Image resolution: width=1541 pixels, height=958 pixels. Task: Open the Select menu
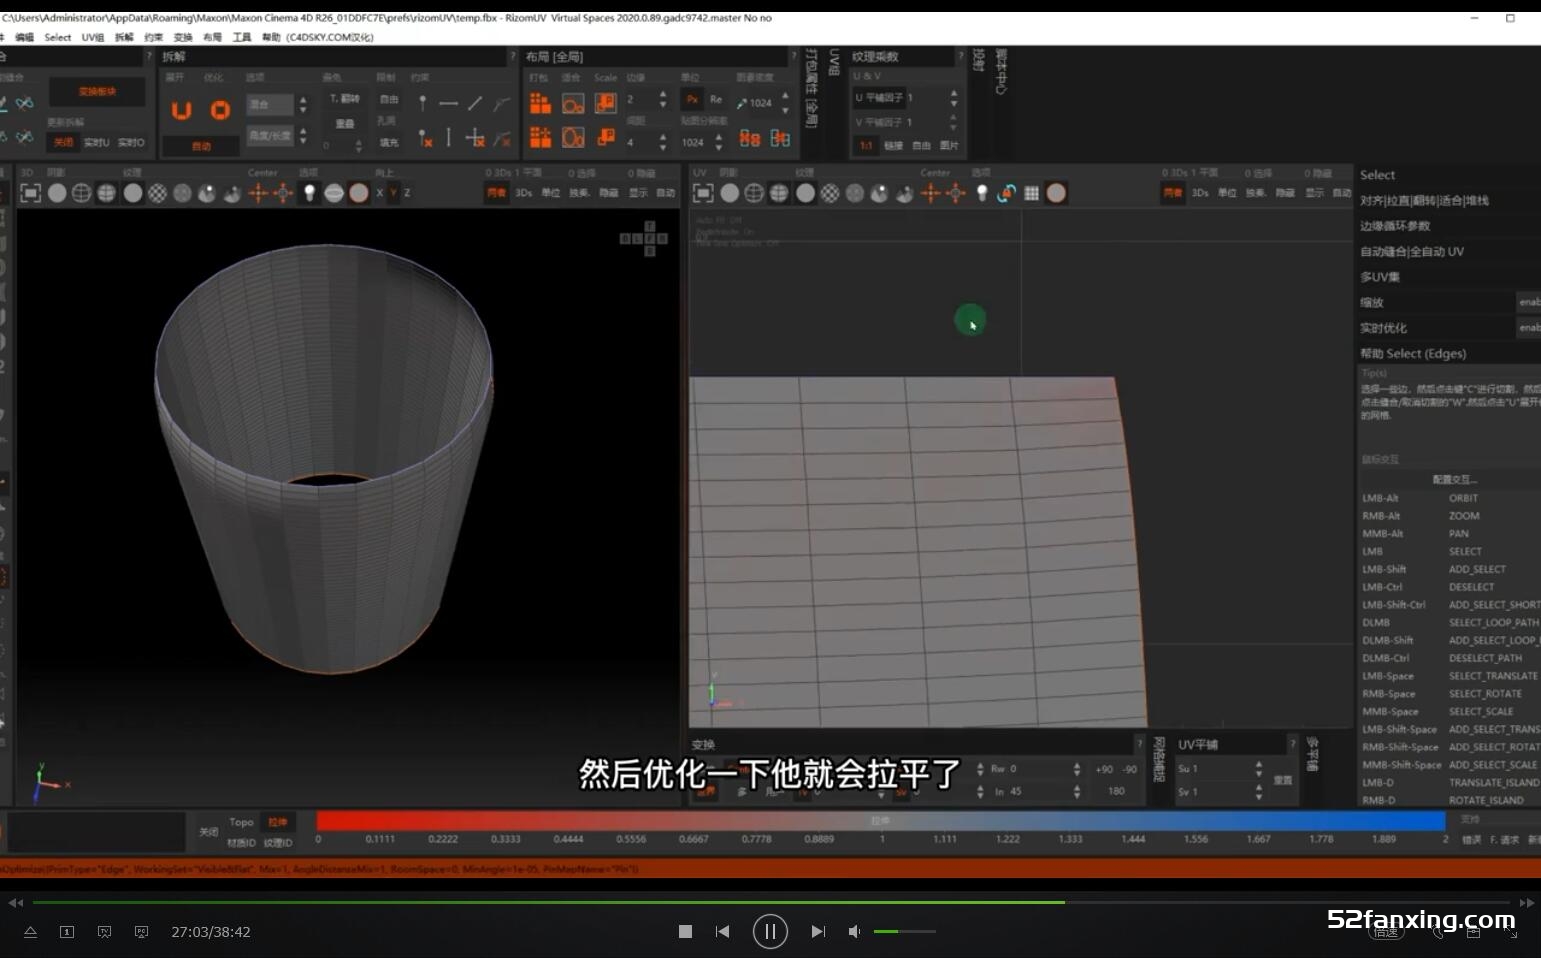tap(58, 37)
